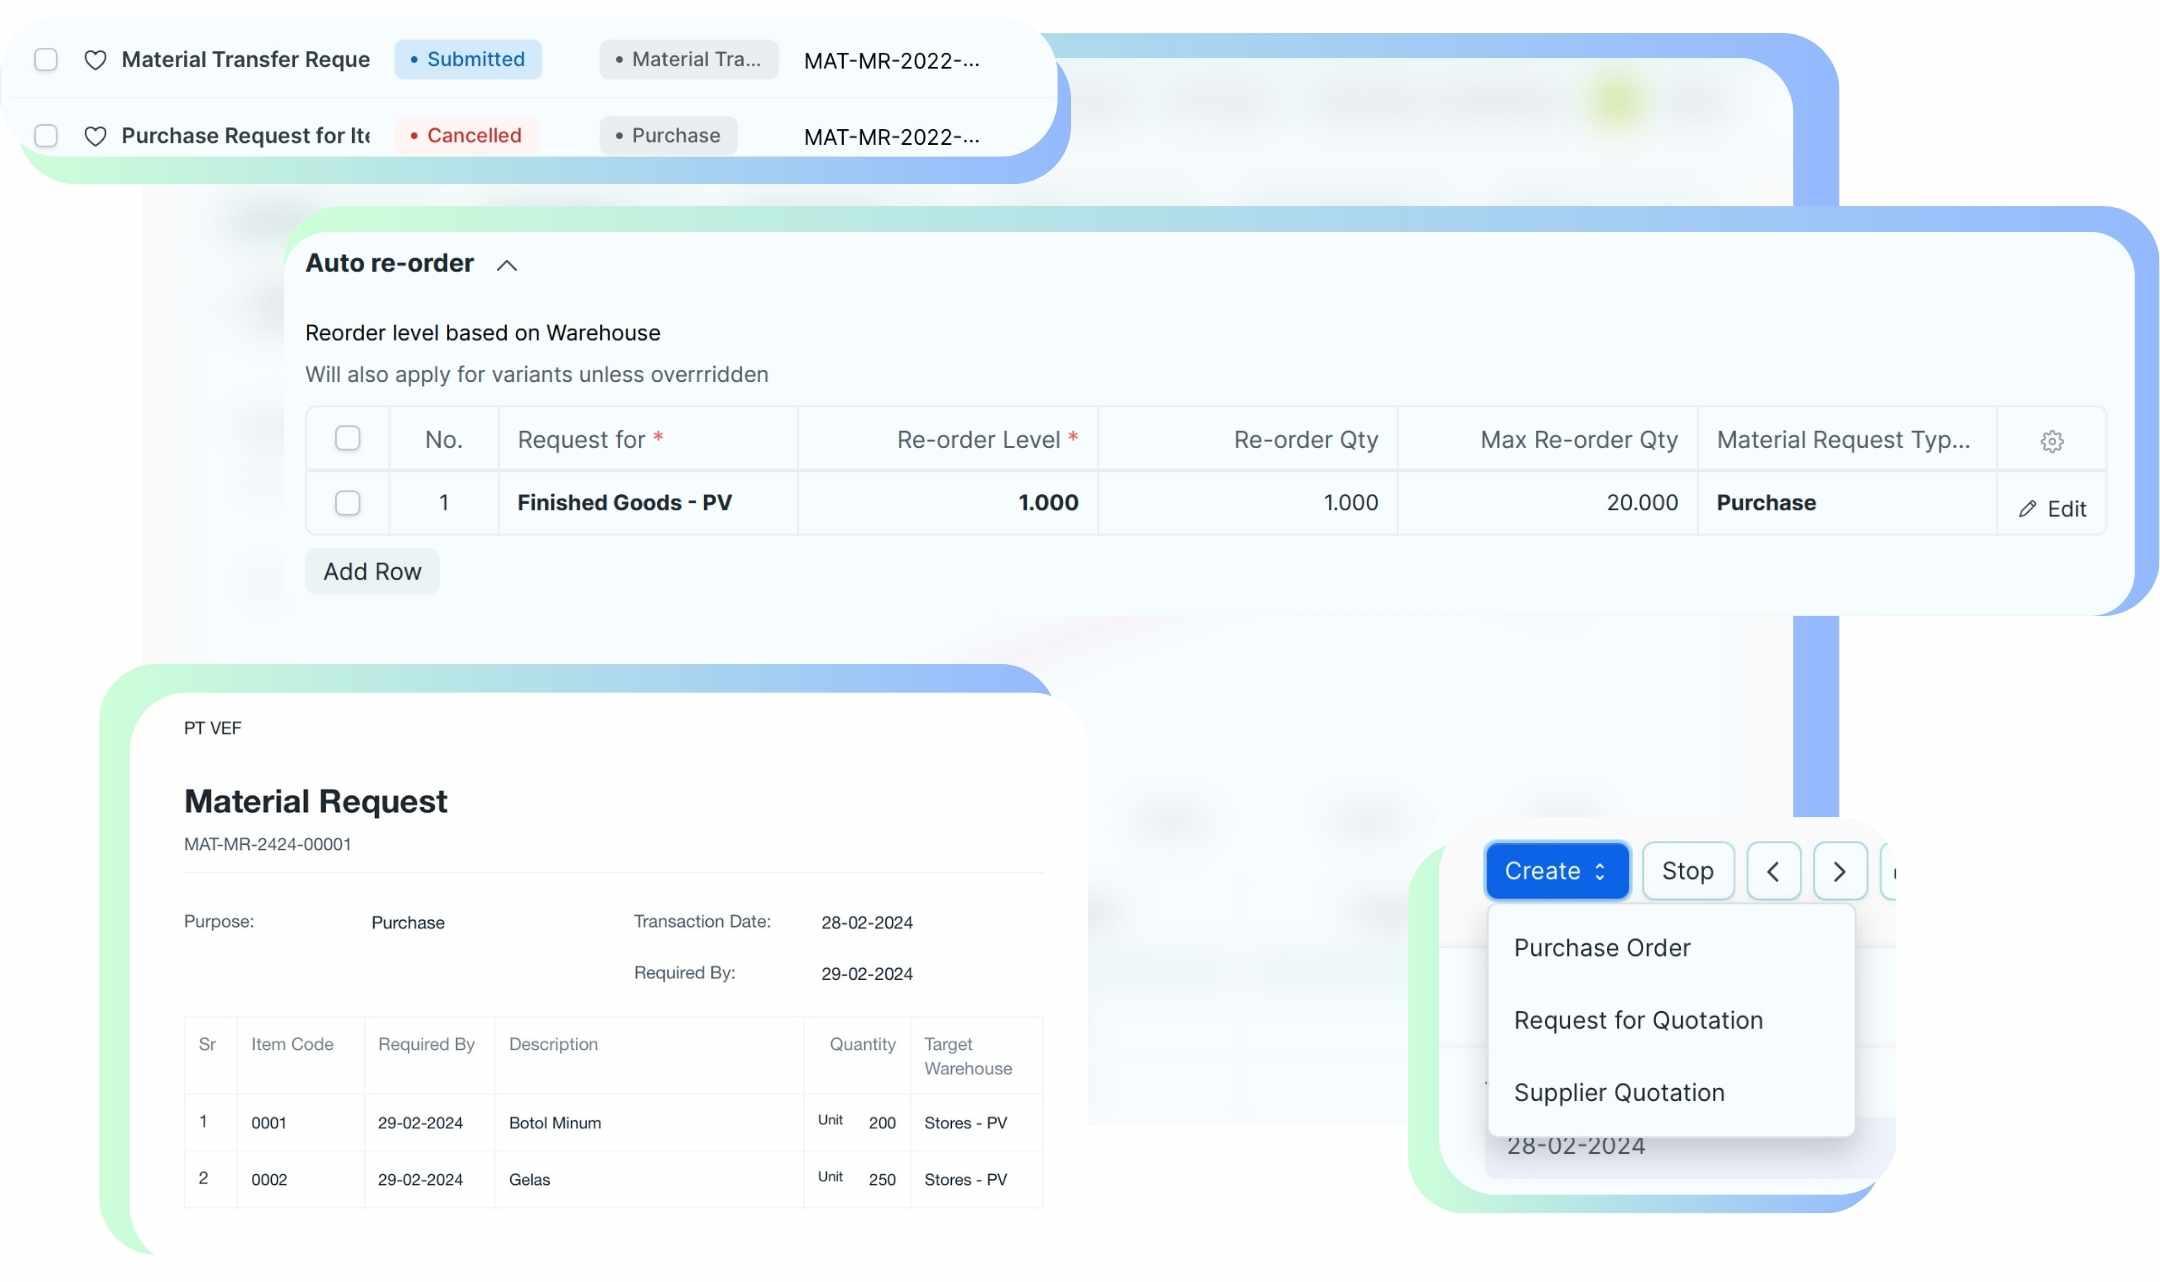Choose Supplier Quotation from menu
Viewport: 2160px width, 1282px height.
tap(1618, 1093)
